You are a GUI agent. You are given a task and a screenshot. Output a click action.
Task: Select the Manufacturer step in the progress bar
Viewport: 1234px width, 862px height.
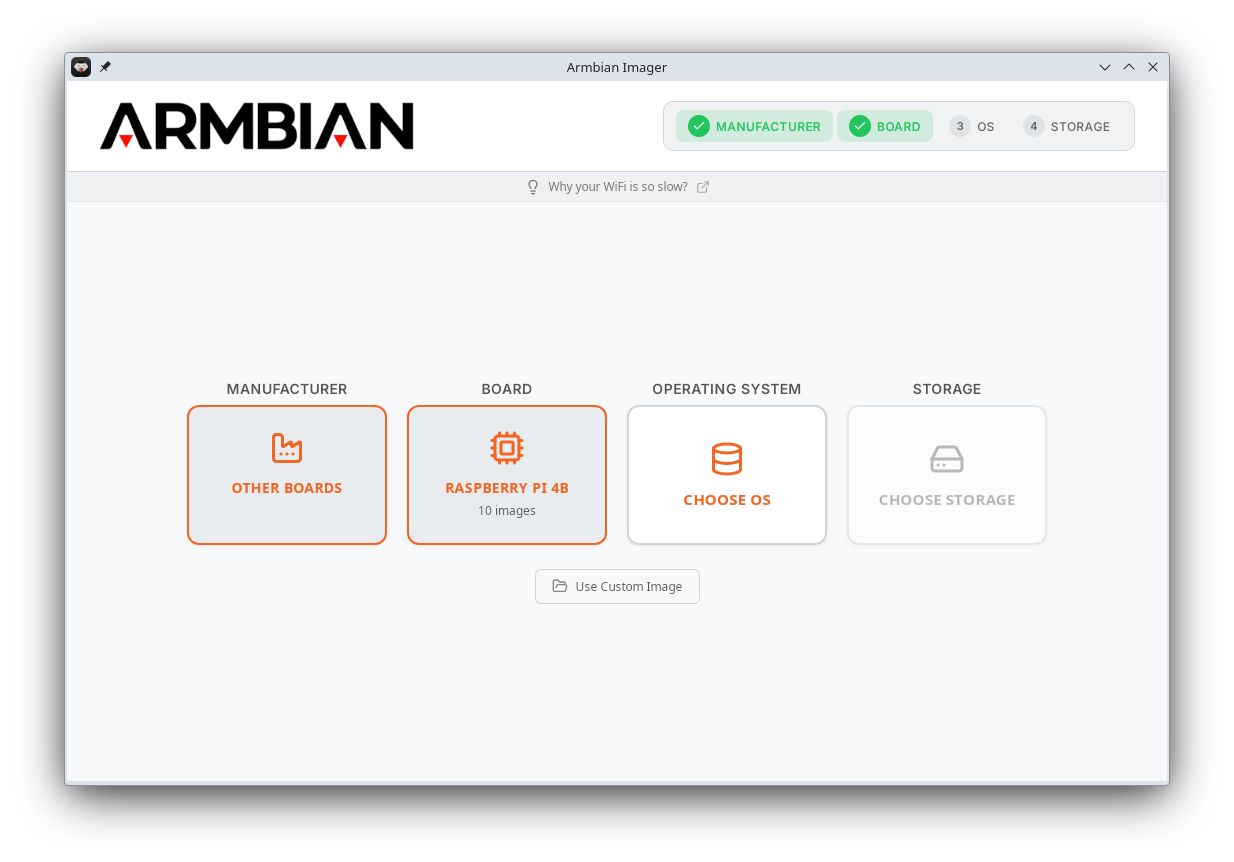[754, 126]
